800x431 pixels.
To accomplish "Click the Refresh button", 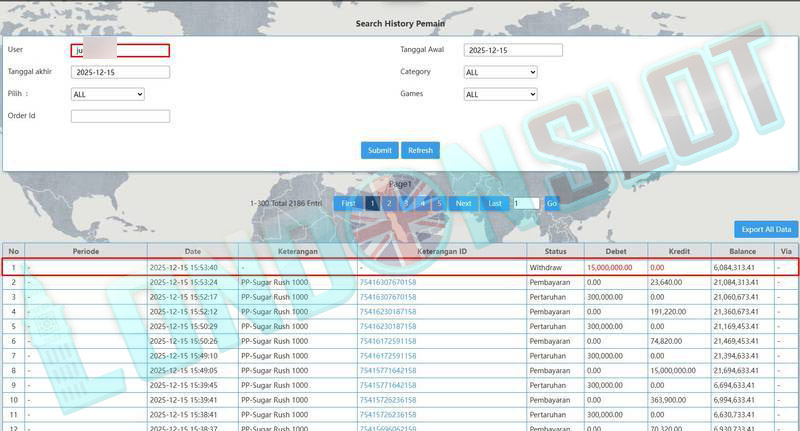I will pos(420,150).
